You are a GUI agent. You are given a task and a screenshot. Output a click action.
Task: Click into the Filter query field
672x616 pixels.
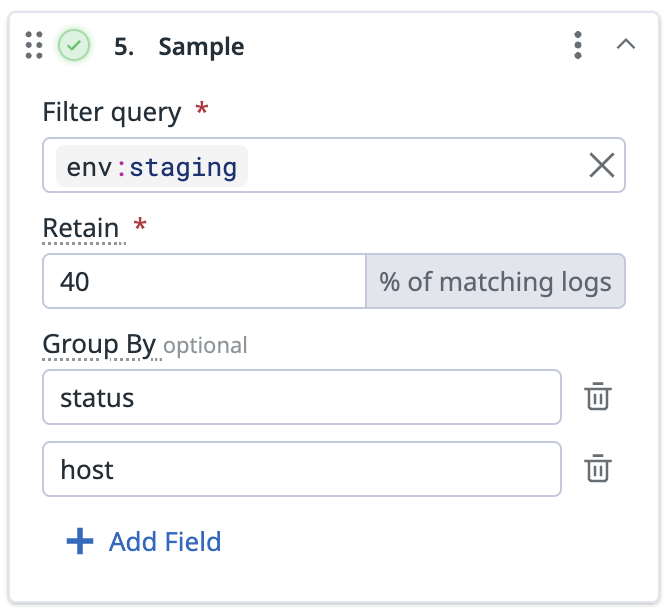(x=334, y=165)
